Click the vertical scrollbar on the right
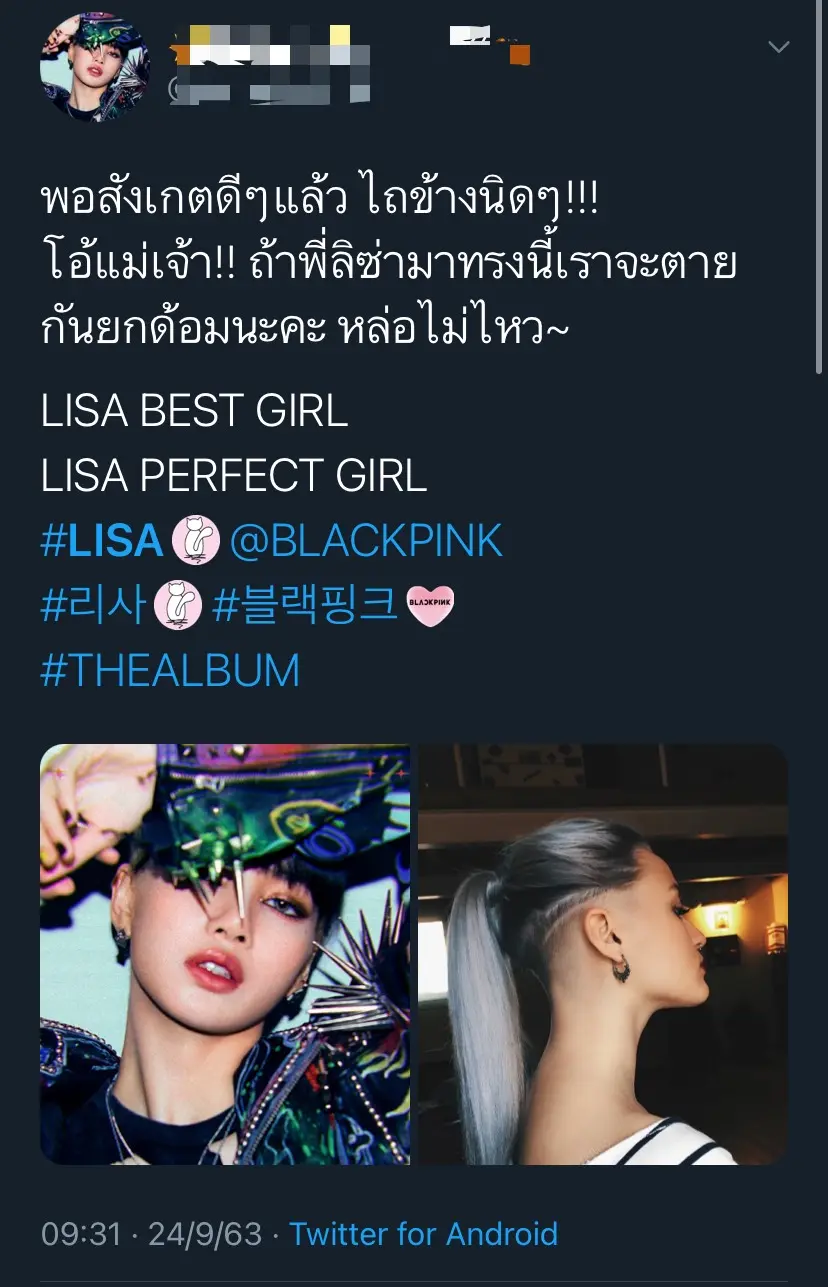The width and height of the screenshot is (828, 1287). (x=821, y=190)
